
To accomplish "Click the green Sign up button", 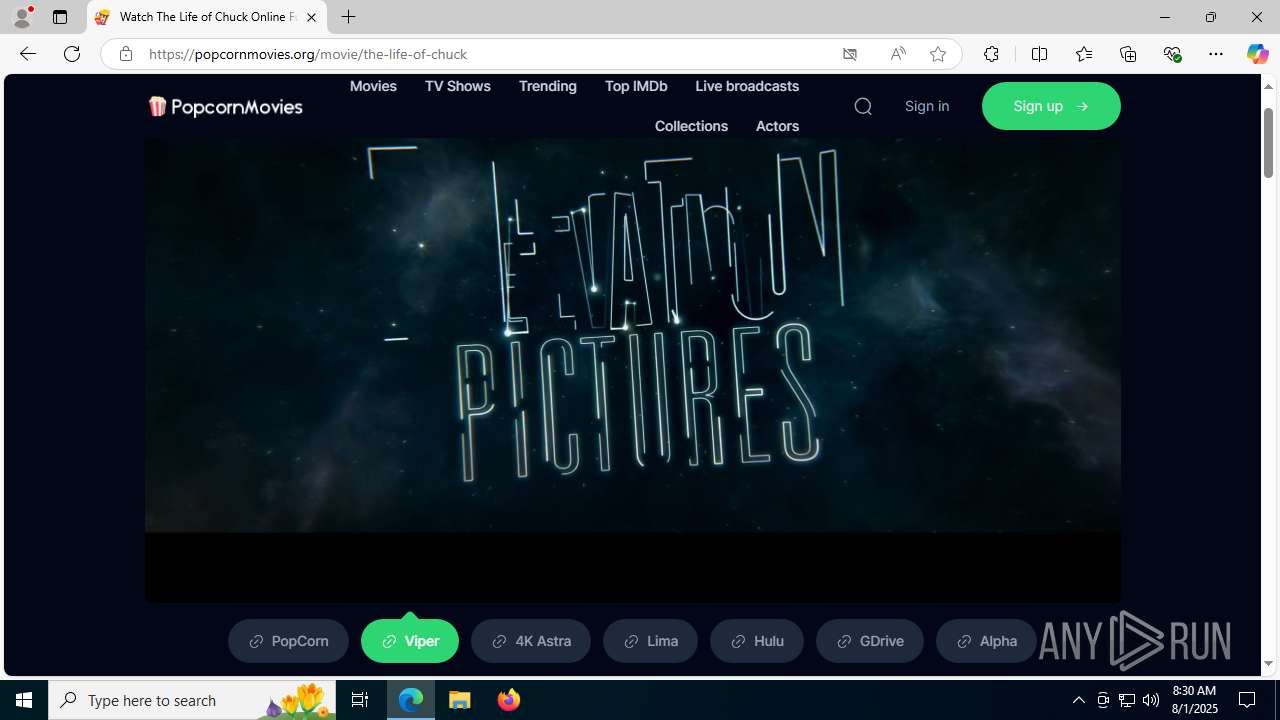I will point(1051,106).
